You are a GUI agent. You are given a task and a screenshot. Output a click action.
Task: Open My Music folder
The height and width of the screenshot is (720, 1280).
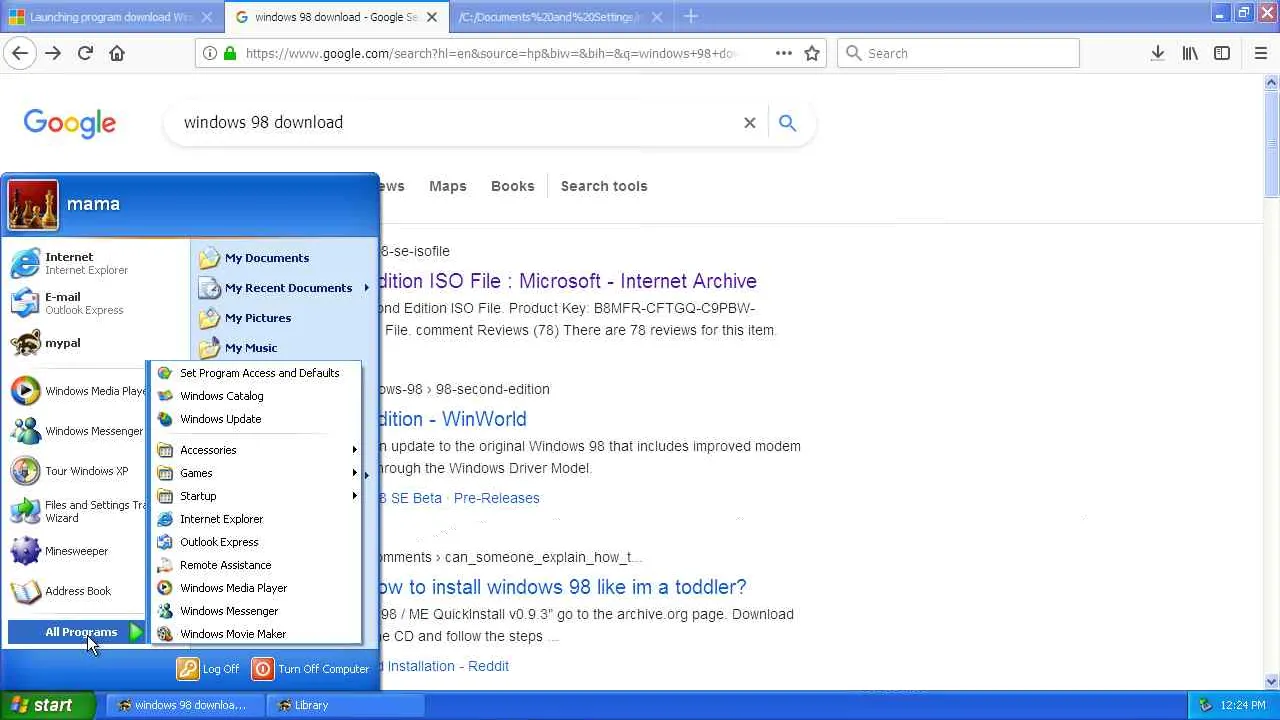point(284,348)
